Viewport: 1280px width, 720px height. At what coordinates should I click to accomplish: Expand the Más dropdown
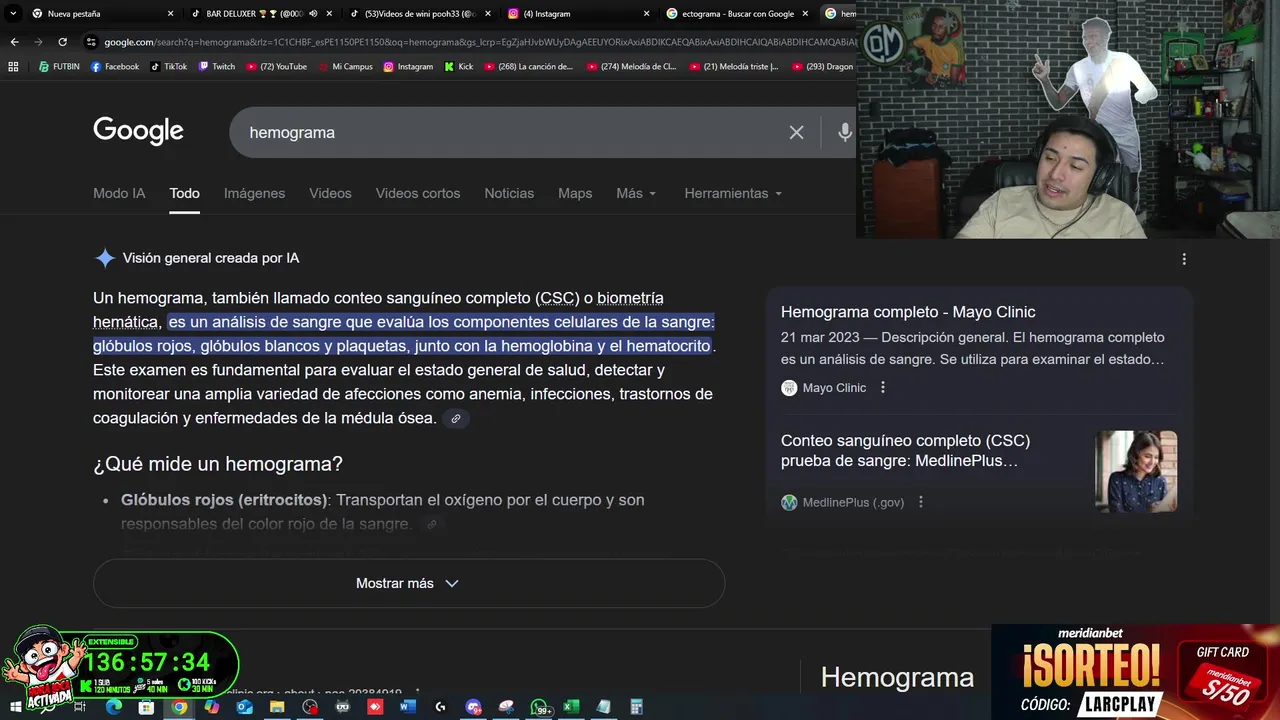point(636,193)
